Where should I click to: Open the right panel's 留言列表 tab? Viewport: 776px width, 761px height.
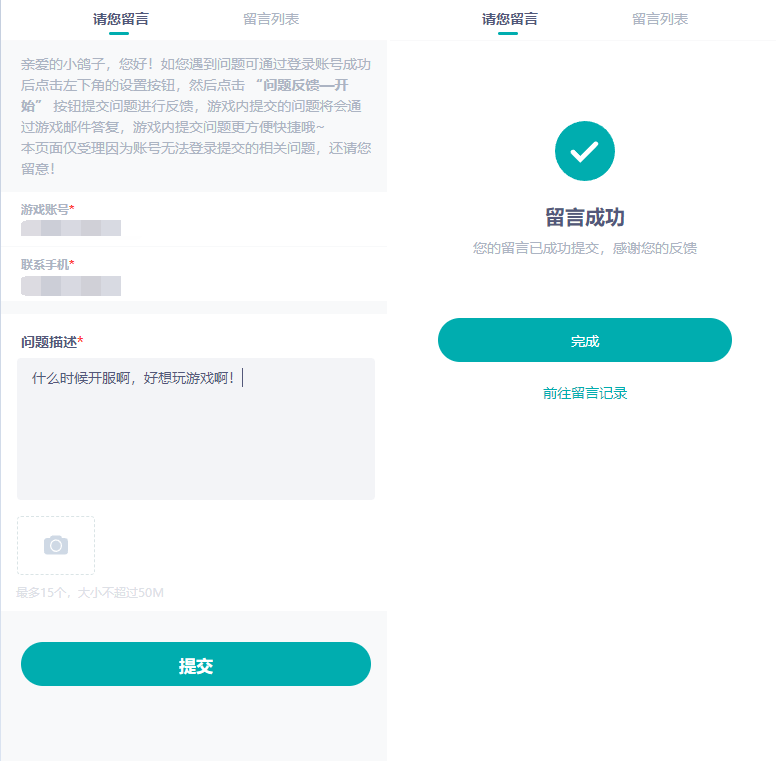pos(660,19)
